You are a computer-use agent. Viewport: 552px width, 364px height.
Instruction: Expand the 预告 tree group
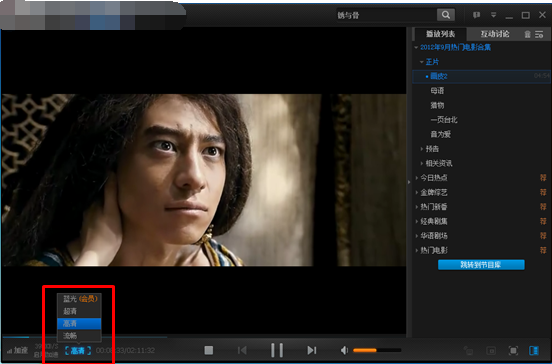tap(422, 149)
